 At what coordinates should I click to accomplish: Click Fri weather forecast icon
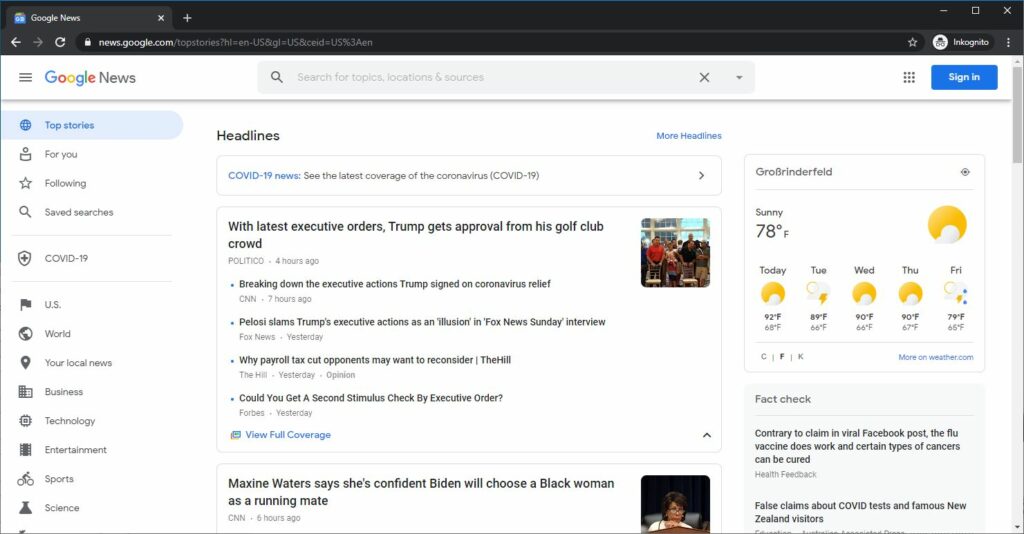coord(955,294)
